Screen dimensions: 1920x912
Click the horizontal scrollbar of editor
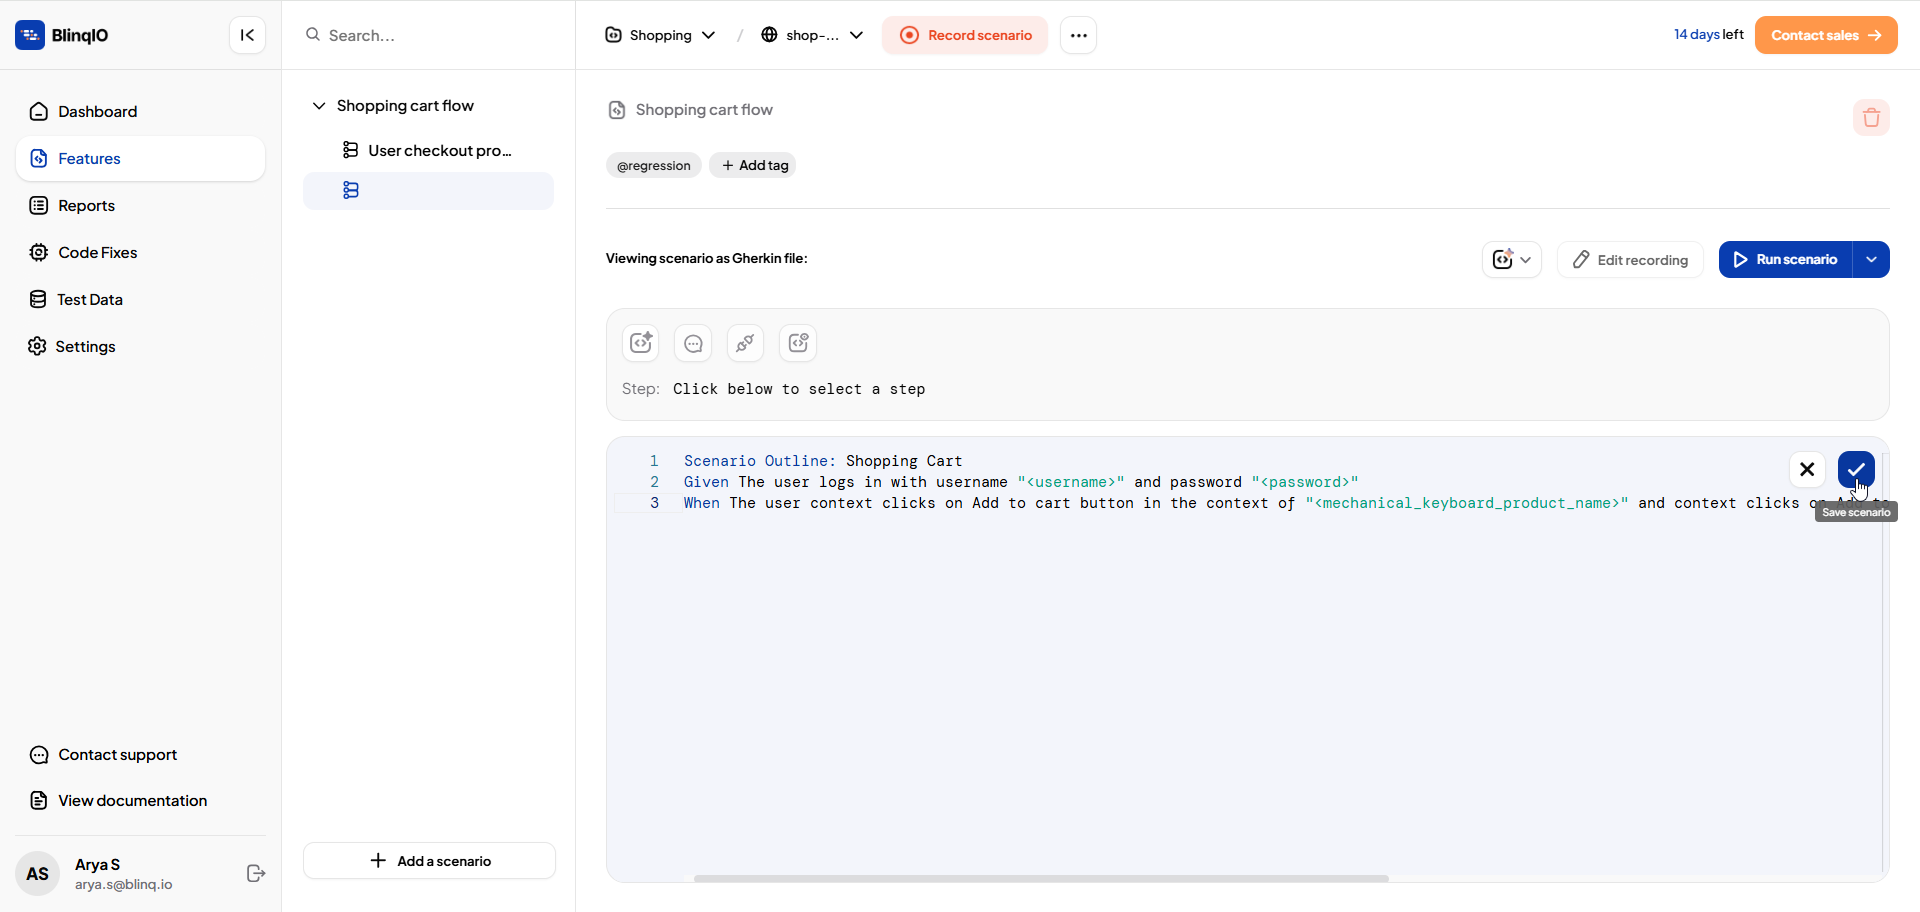1041,878
